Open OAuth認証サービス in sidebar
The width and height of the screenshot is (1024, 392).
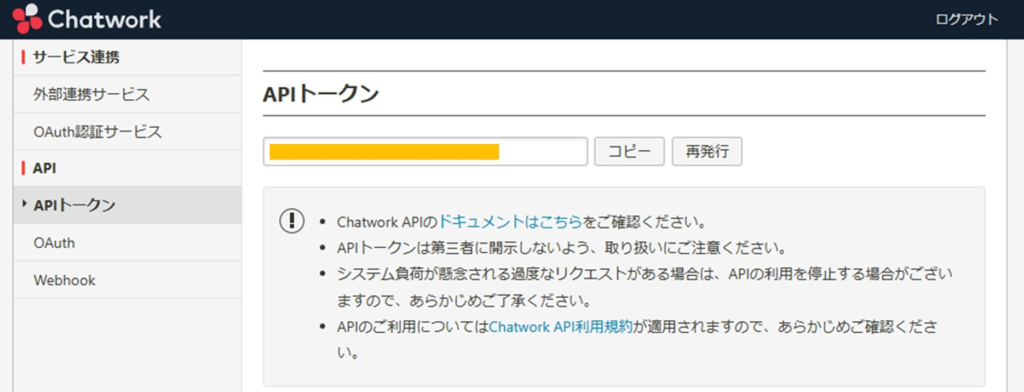127,131
